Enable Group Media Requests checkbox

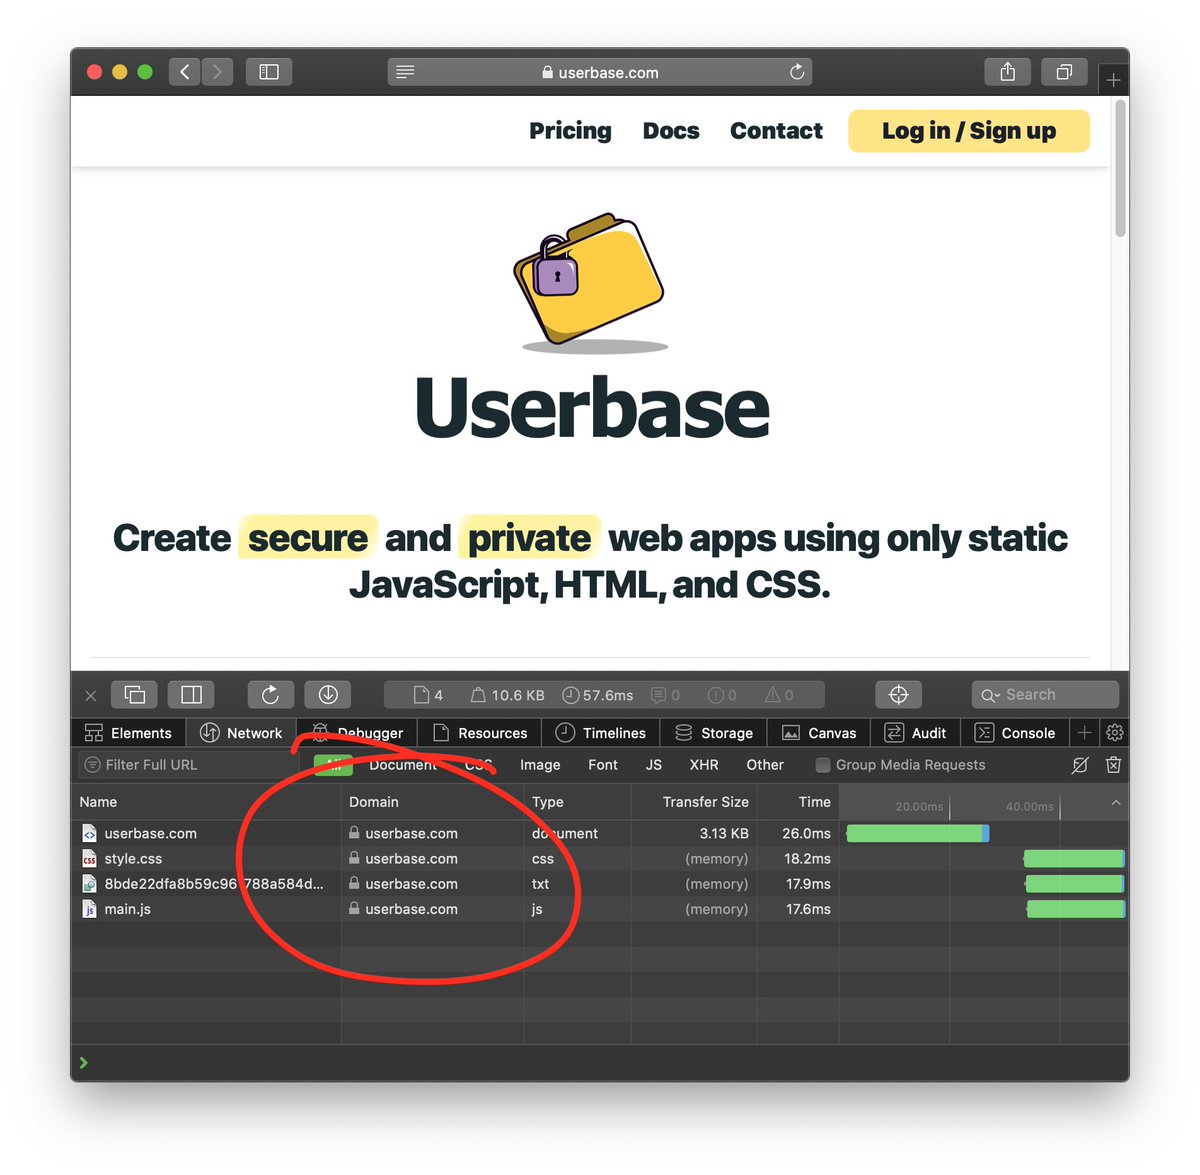pos(823,765)
